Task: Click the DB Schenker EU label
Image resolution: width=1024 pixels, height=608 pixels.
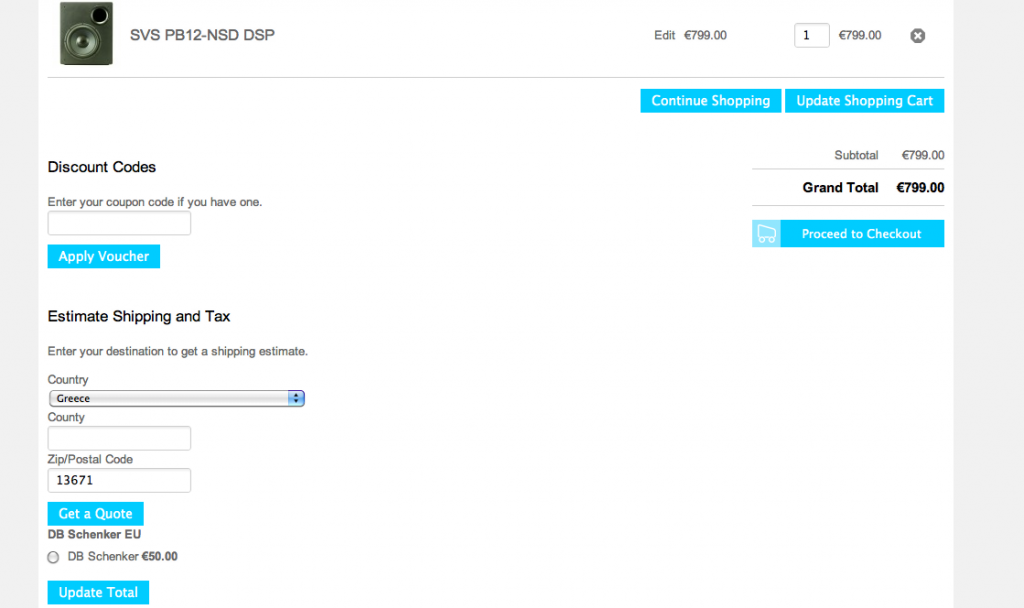Action: coord(94,534)
